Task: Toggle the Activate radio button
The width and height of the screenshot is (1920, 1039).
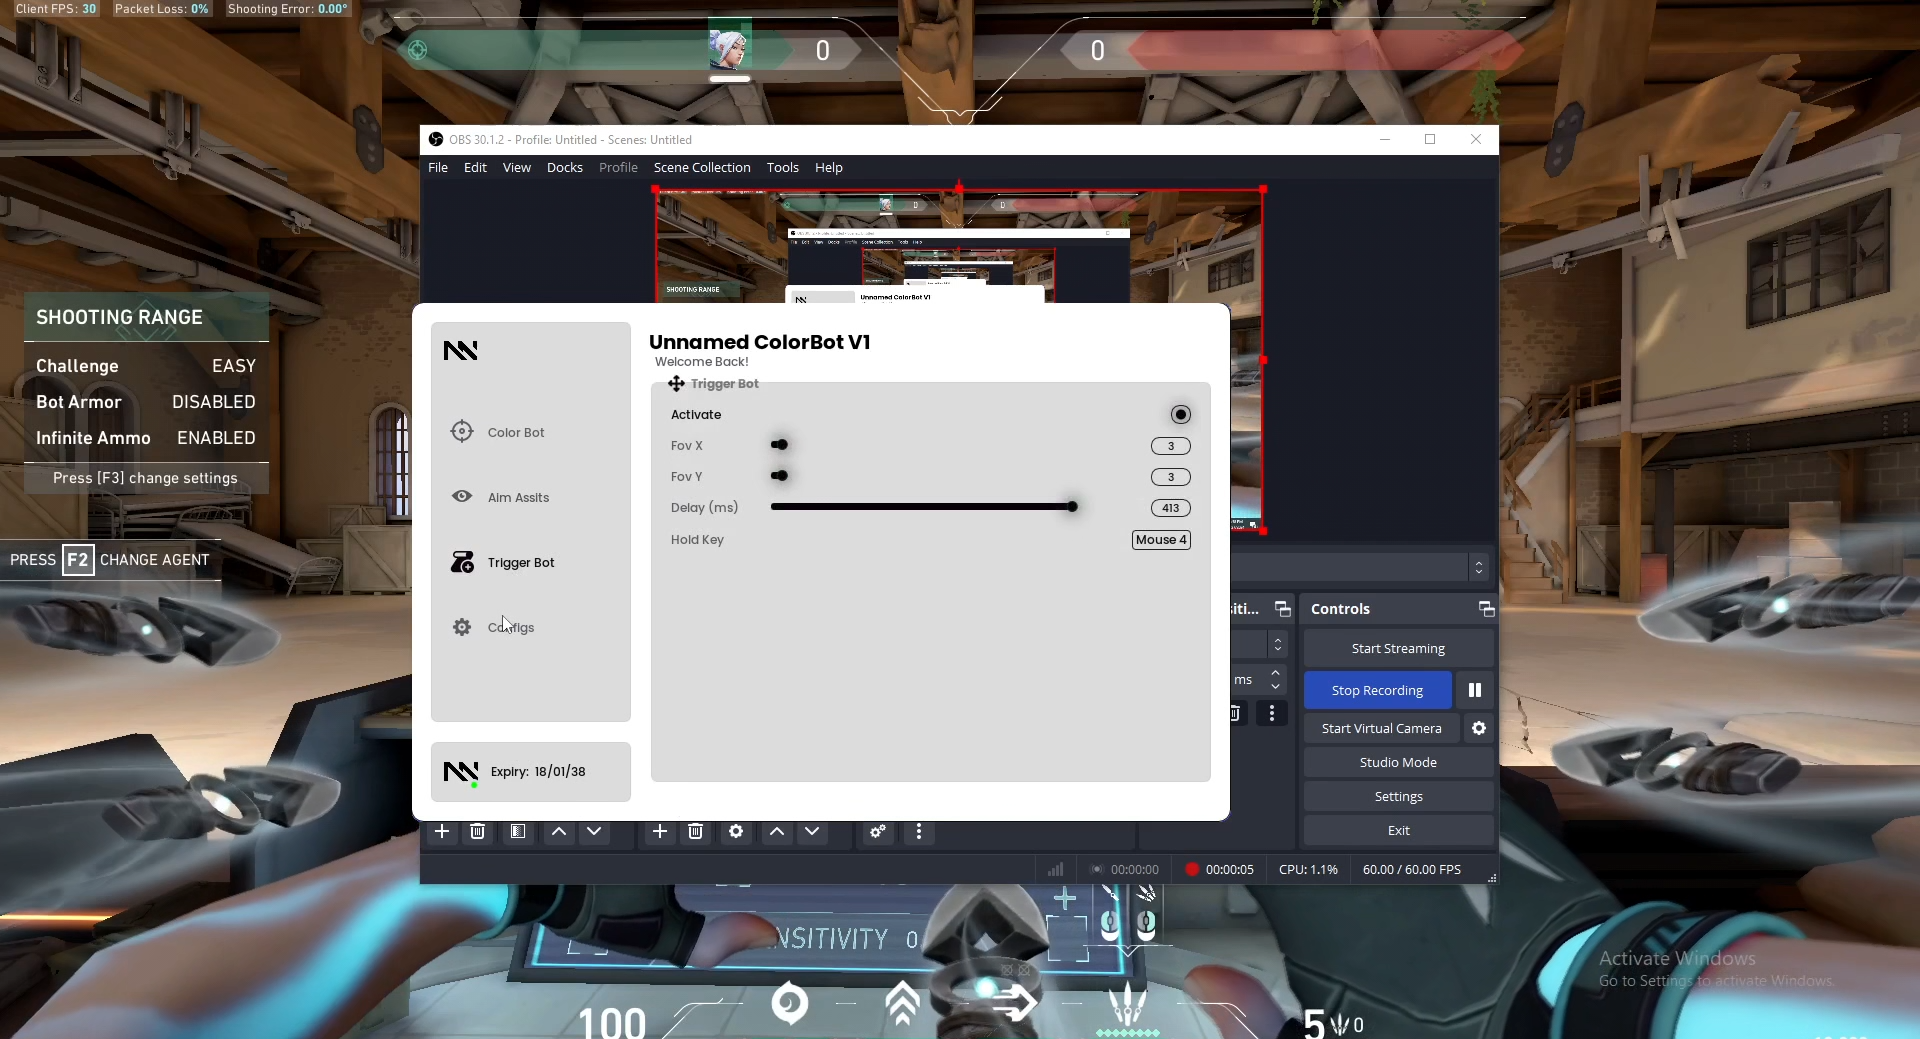Action: tap(1181, 414)
